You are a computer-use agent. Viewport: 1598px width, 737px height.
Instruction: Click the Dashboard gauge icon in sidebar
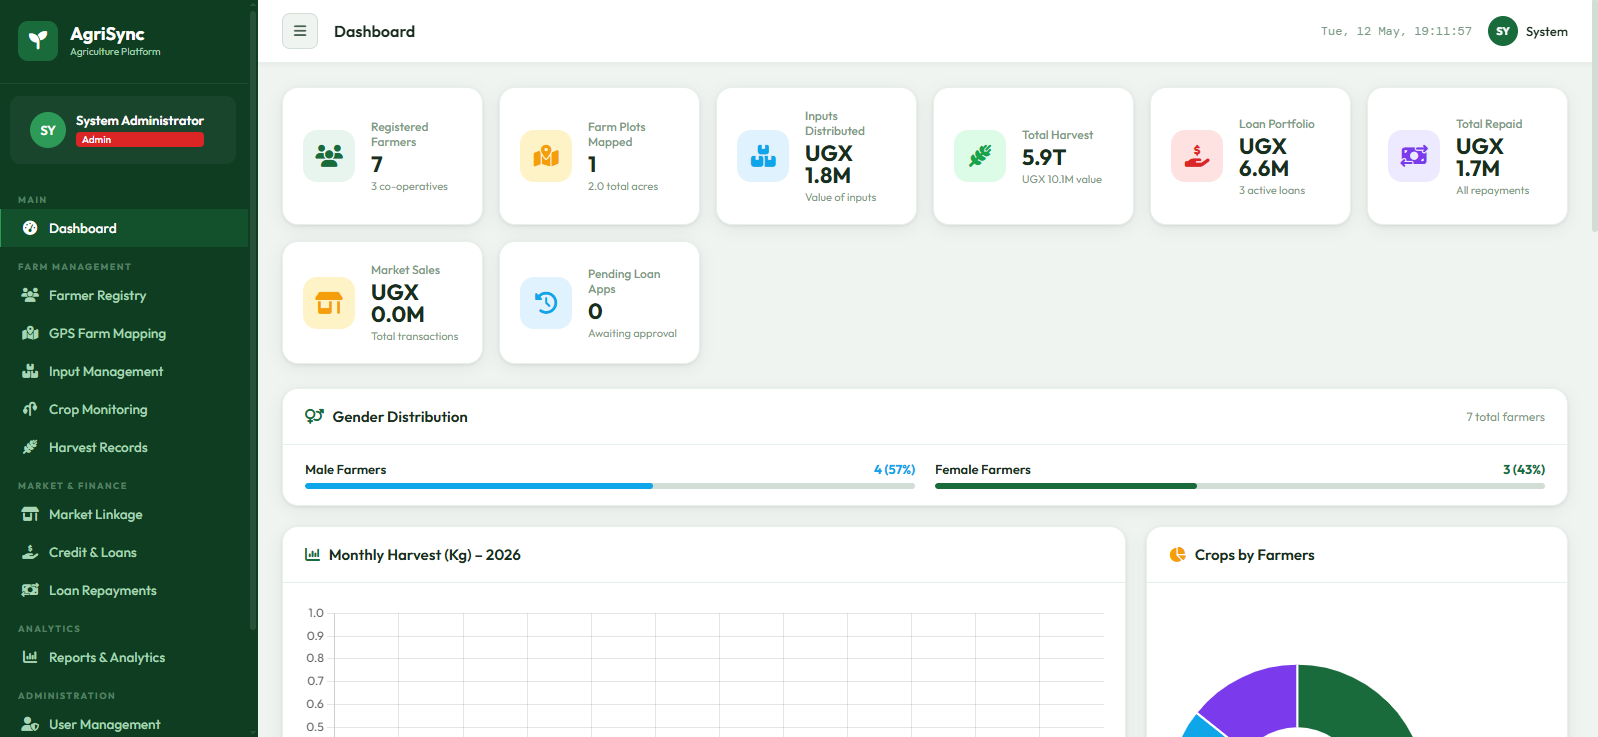pos(30,228)
